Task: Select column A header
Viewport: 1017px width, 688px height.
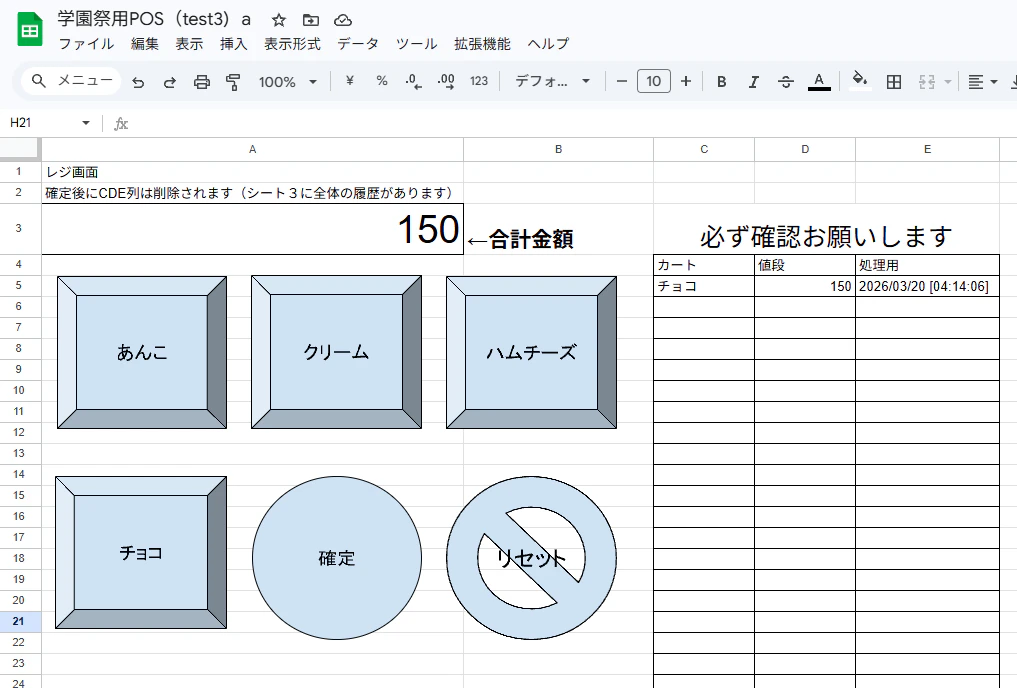Action: click(252, 149)
